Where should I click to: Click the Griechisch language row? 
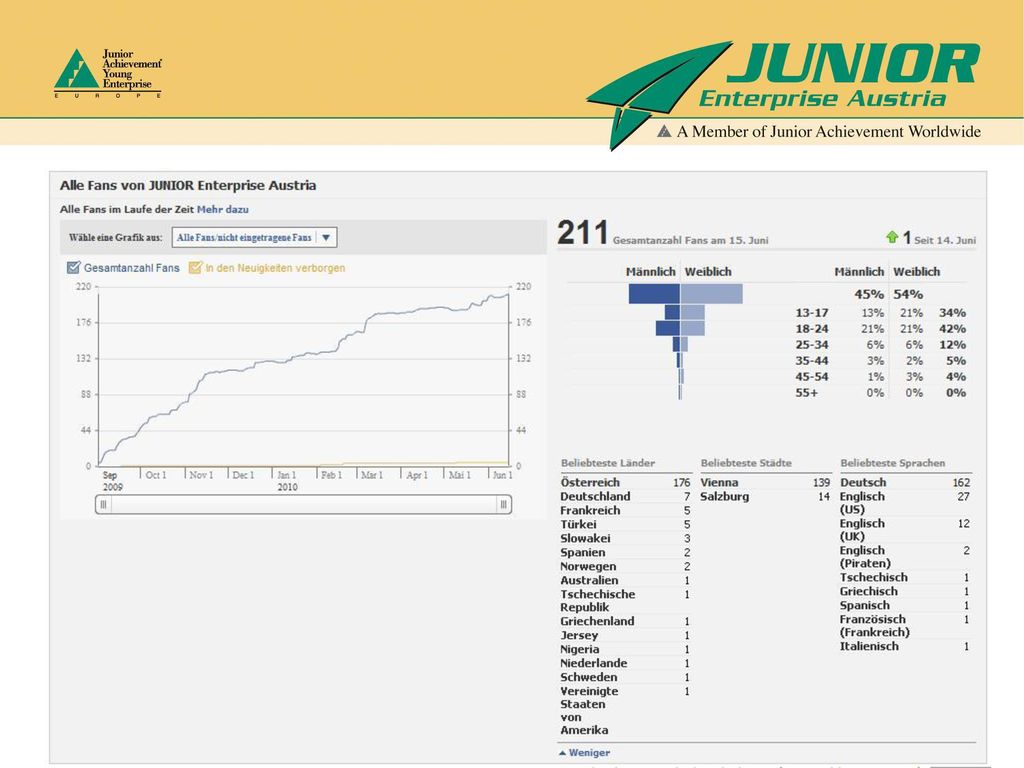(905, 592)
